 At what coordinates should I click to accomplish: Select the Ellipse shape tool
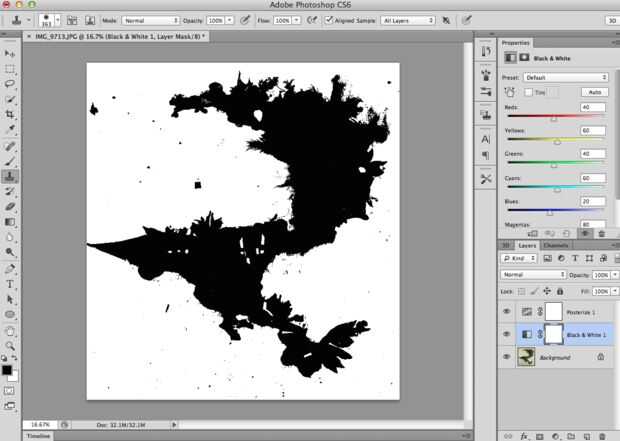click(10, 315)
